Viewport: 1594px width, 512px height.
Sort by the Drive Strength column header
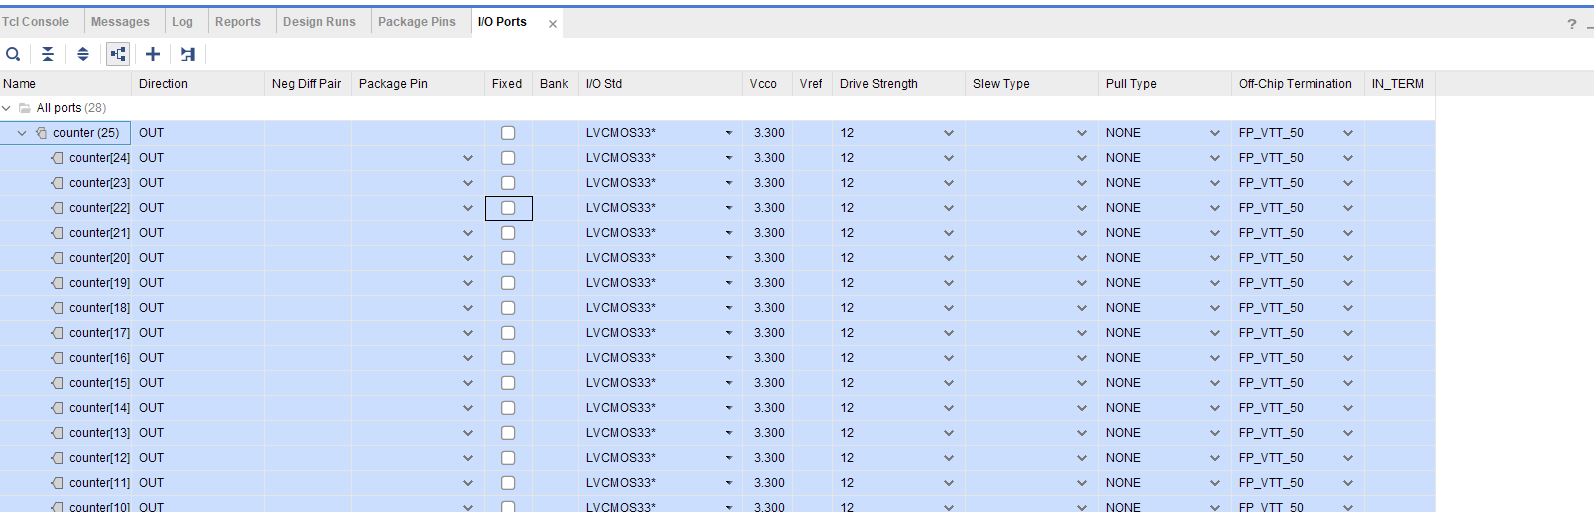point(878,84)
